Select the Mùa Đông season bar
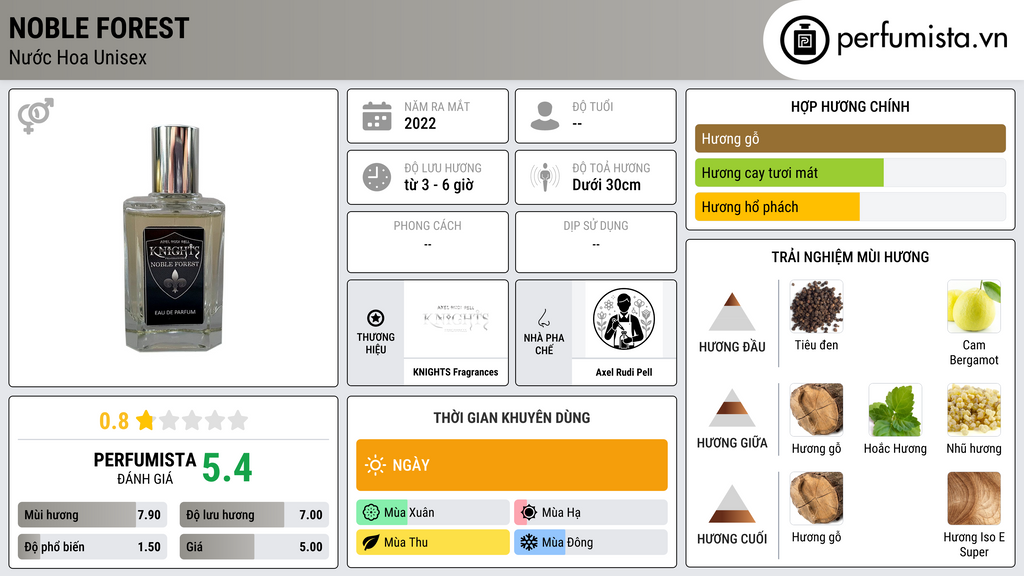The height and width of the screenshot is (576, 1024). [x=591, y=542]
